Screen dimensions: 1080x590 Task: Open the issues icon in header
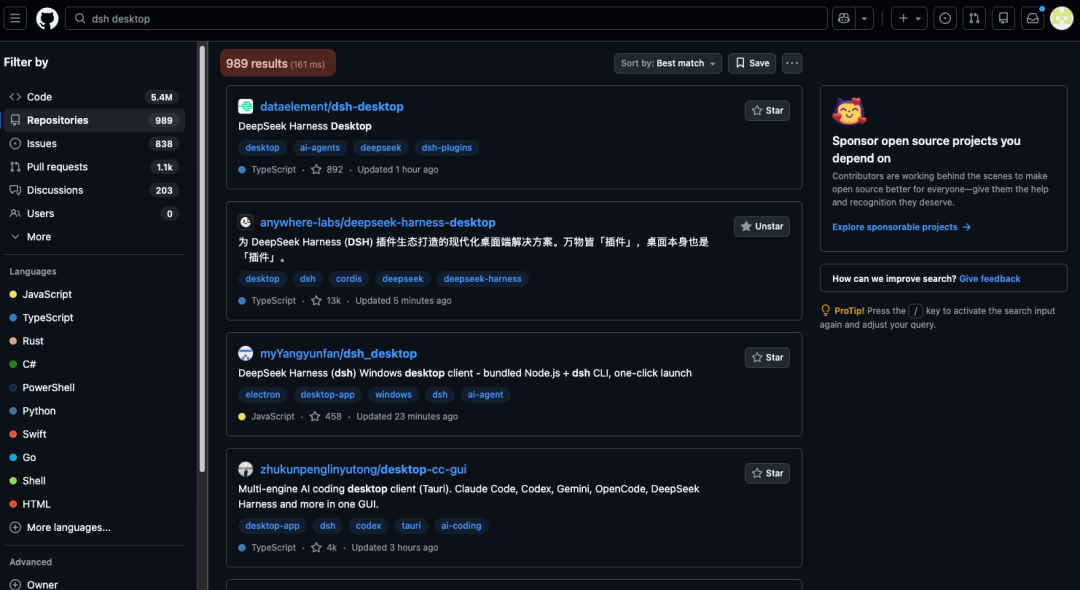tap(945, 19)
